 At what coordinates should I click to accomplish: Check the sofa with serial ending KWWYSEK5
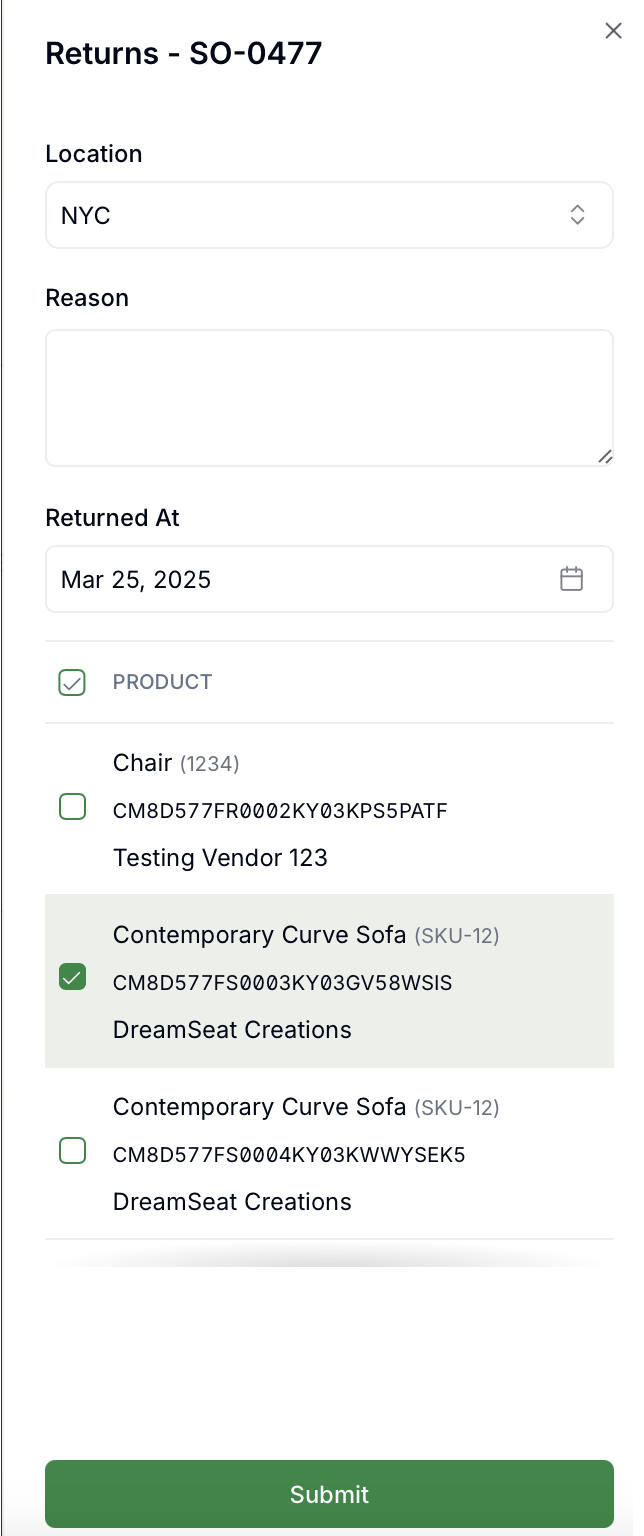72,1151
